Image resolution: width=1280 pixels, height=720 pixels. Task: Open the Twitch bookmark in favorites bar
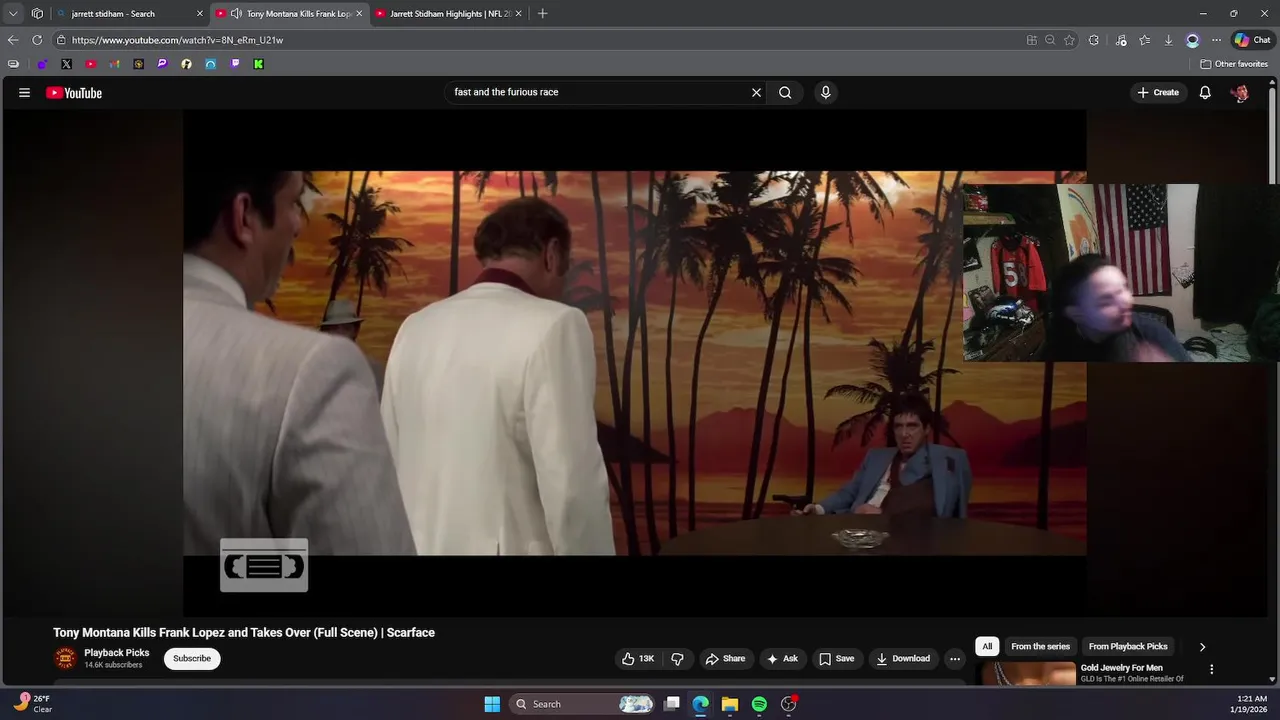coord(234,64)
